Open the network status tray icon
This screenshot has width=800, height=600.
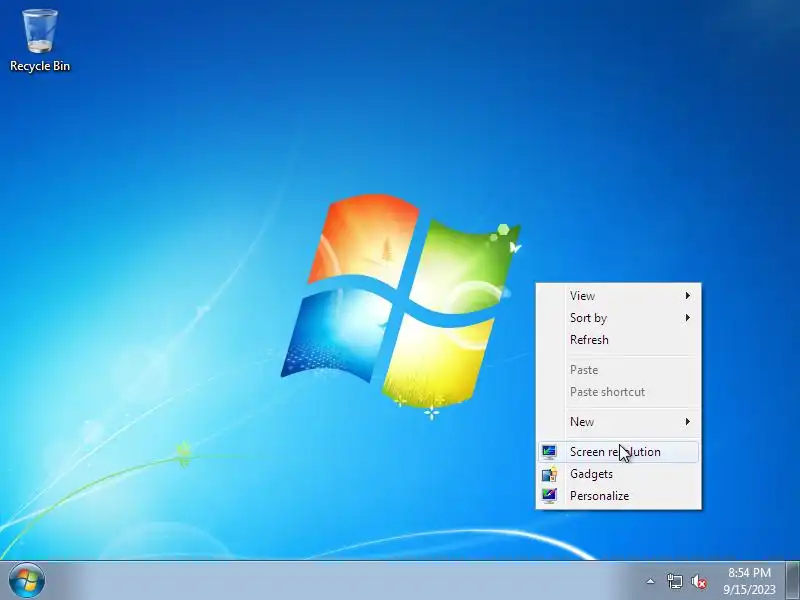pos(674,581)
